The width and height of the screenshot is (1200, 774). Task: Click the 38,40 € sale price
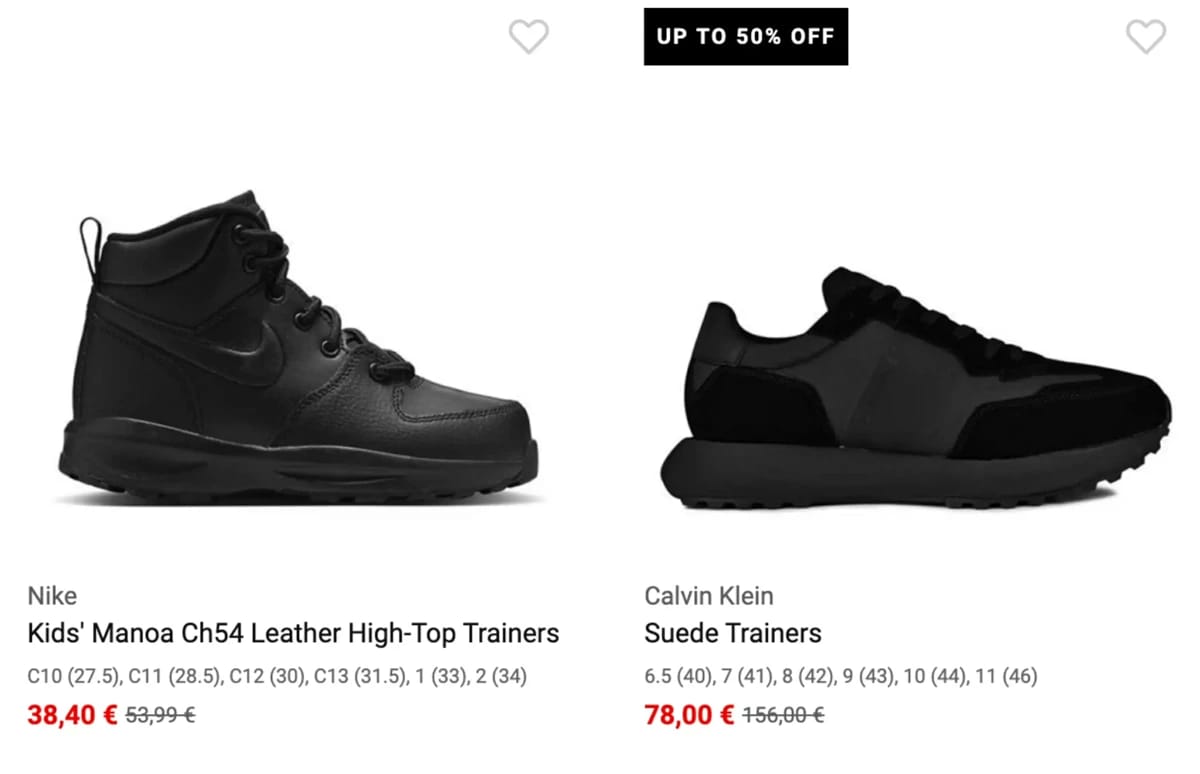pos(73,716)
